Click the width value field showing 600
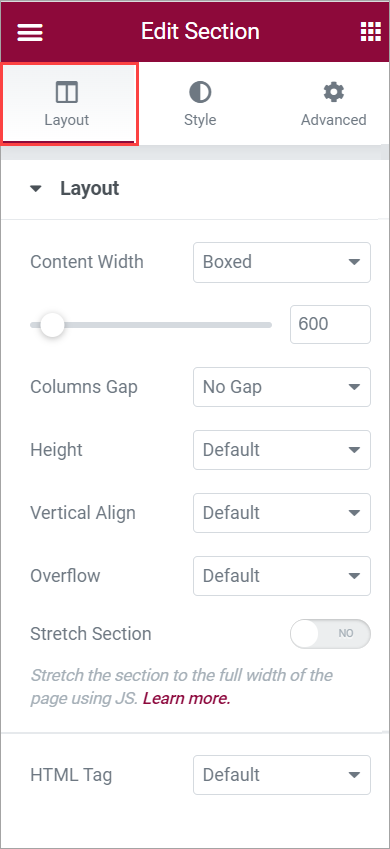The image size is (390, 849). (x=330, y=324)
